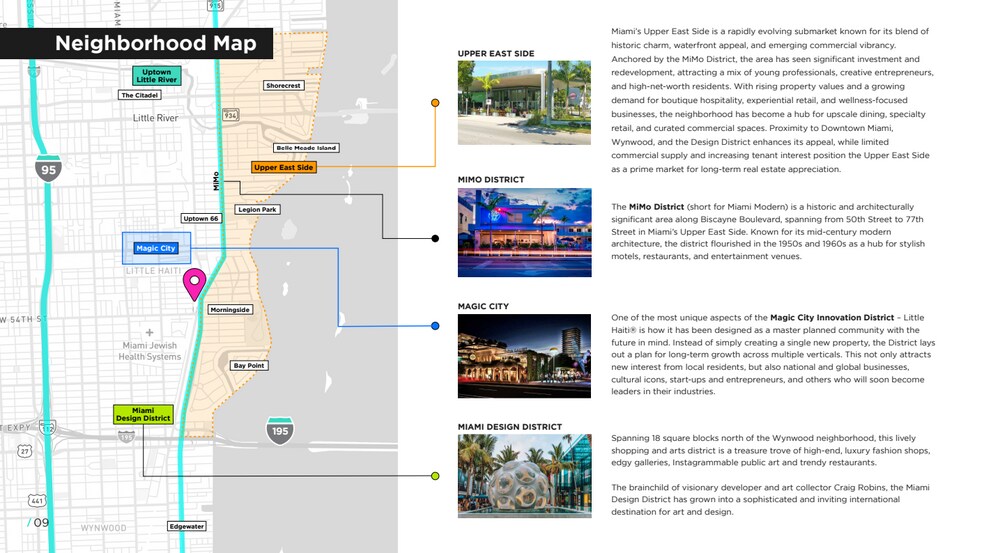The image size is (984, 553).
Task: Click The Citadel label
Action: [140, 95]
